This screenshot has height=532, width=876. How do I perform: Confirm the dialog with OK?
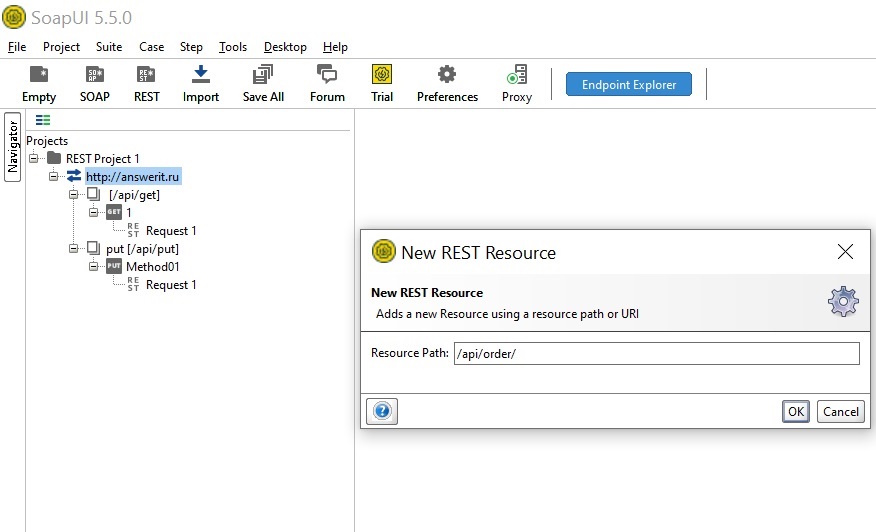tap(796, 412)
